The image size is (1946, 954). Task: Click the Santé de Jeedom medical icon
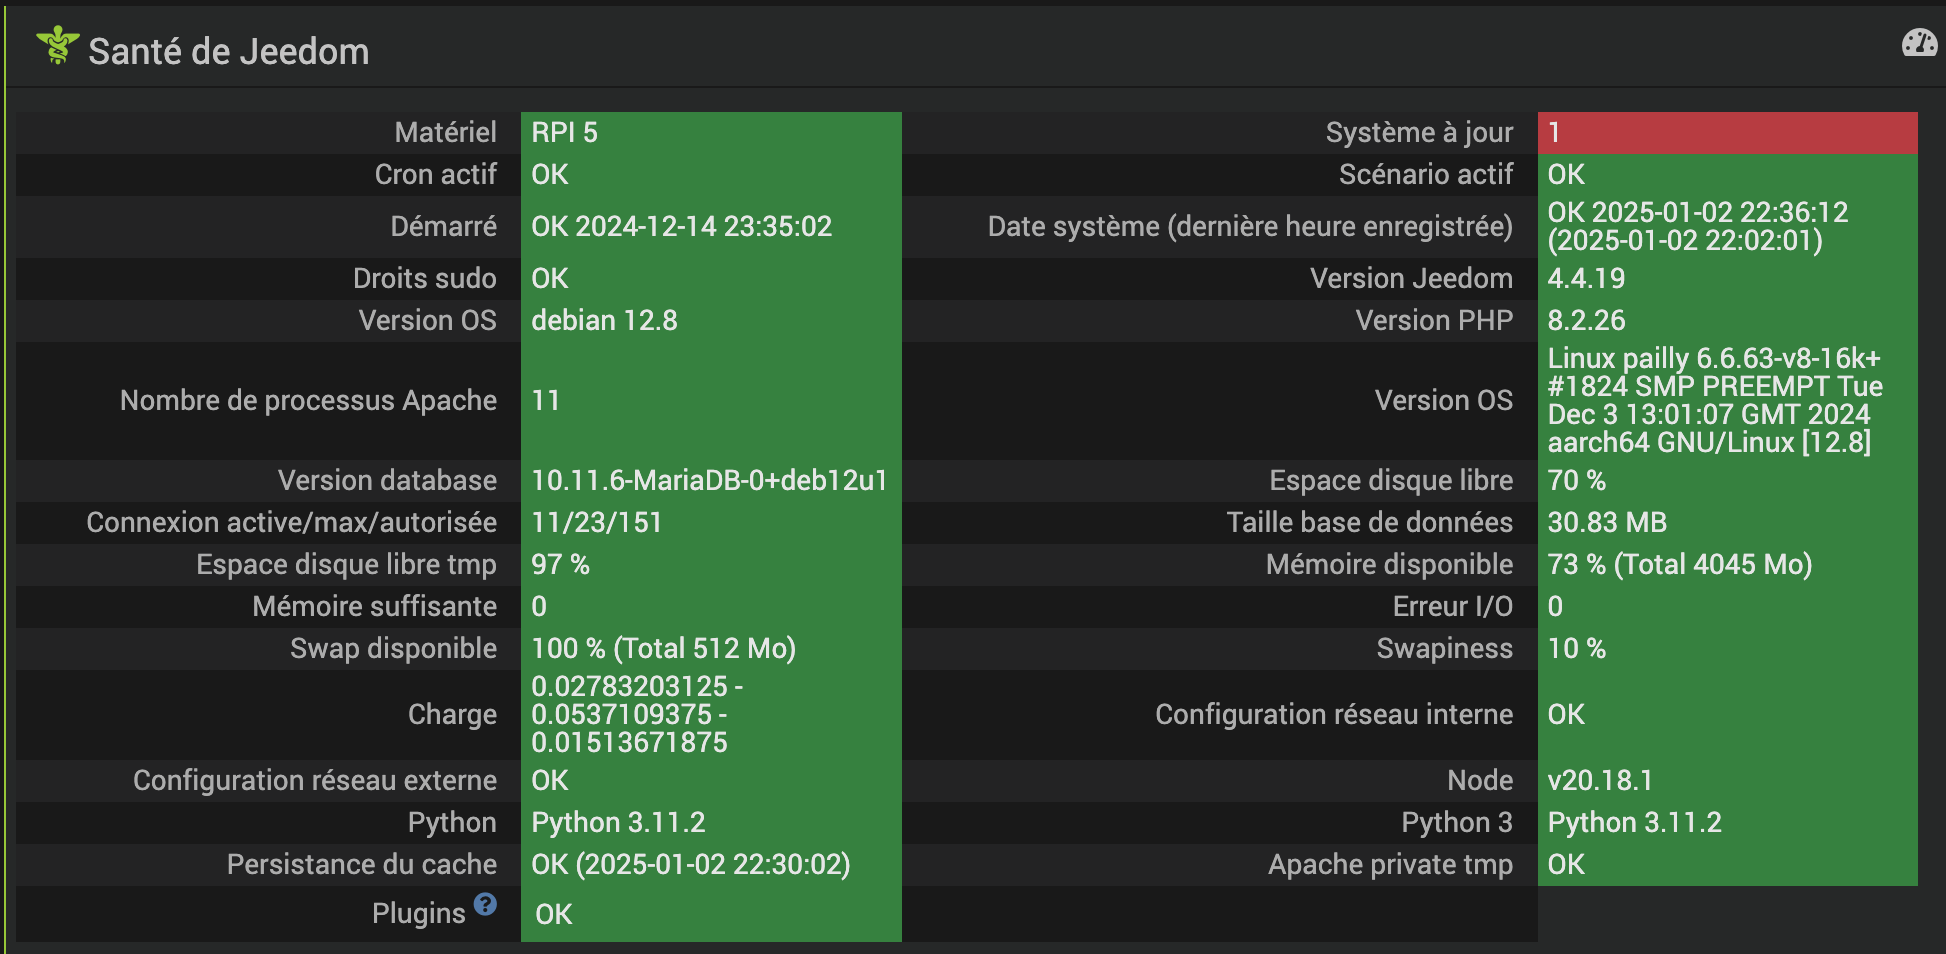(x=57, y=46)
